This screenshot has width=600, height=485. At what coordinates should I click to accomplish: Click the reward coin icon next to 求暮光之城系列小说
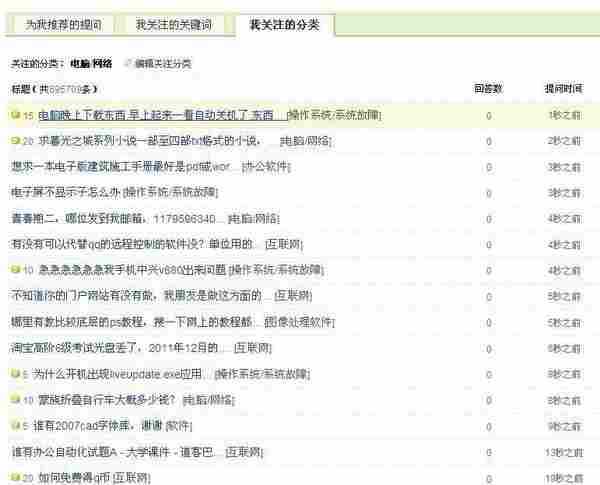(x=15, y=141)
